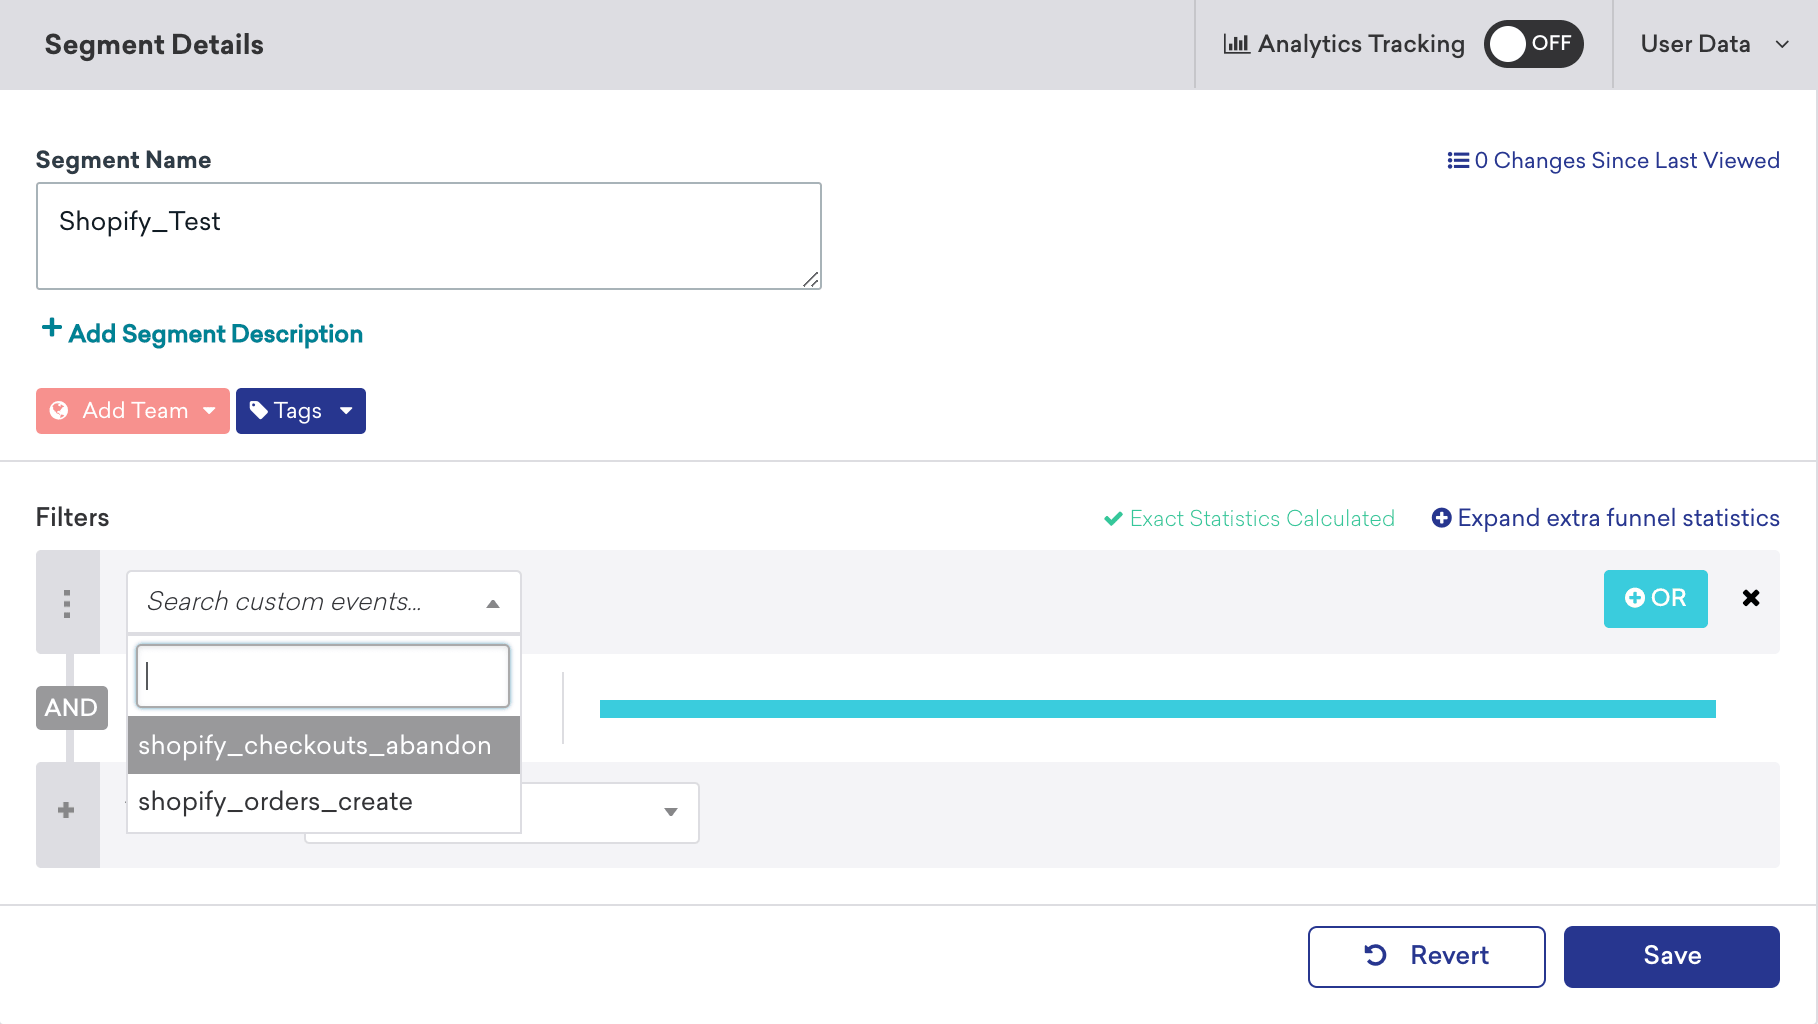Select shopify_orders_create option
This screenshot has height=1024, width=1818.
pos(324,802)
